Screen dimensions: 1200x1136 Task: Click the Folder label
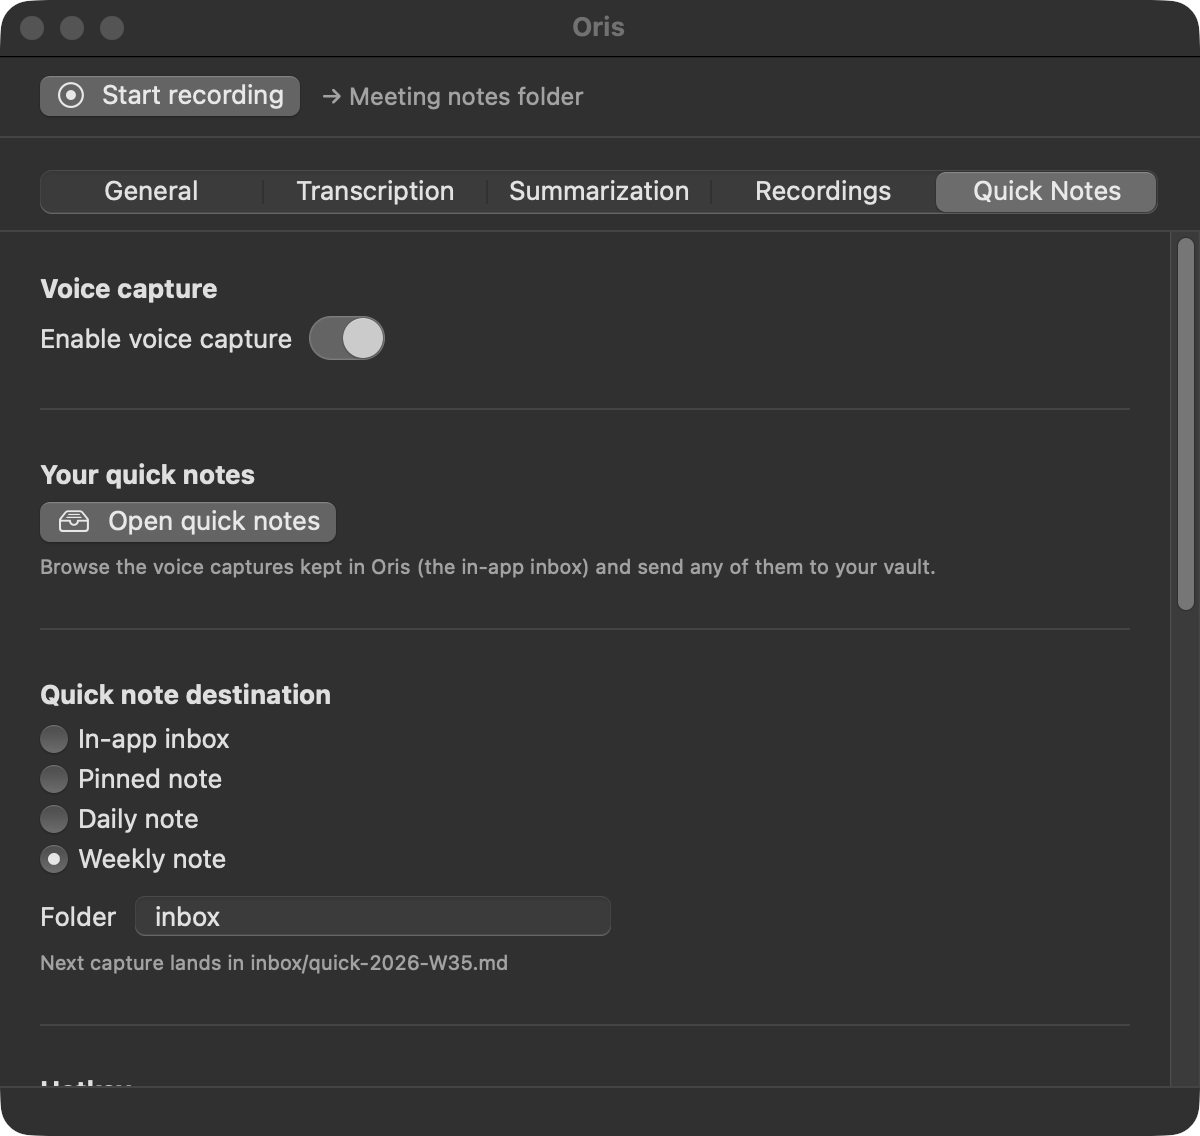[x=78, y=917]
